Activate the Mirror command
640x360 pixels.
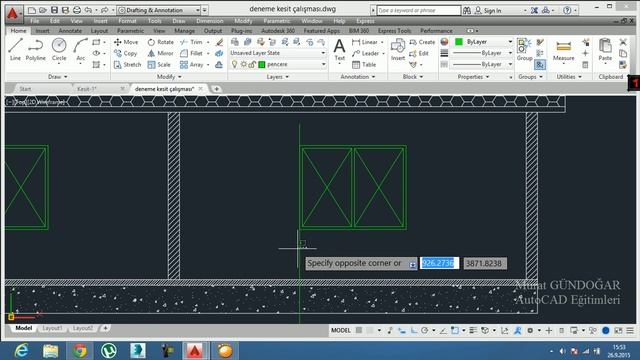(x=160, y=53)
